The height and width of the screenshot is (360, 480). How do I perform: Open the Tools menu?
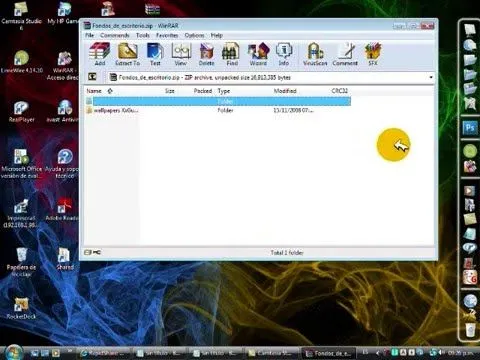(x=143, y=35)
